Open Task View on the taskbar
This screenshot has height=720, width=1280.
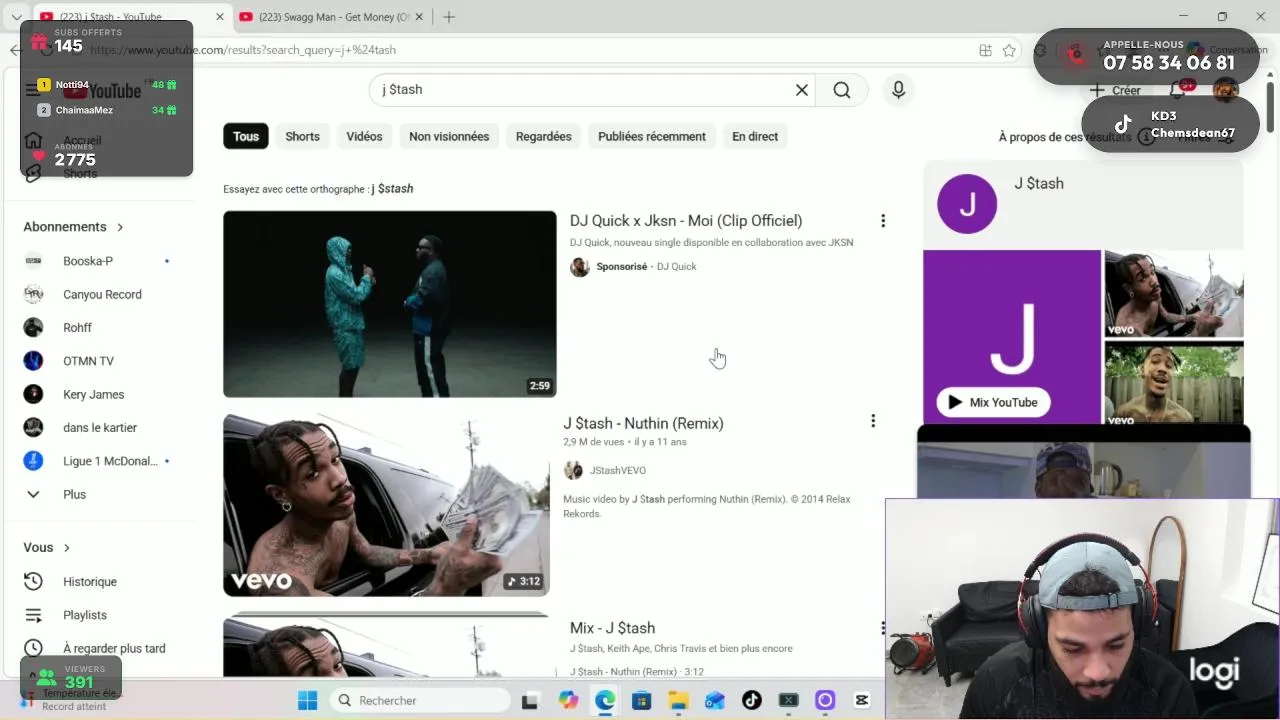(530, 700)
